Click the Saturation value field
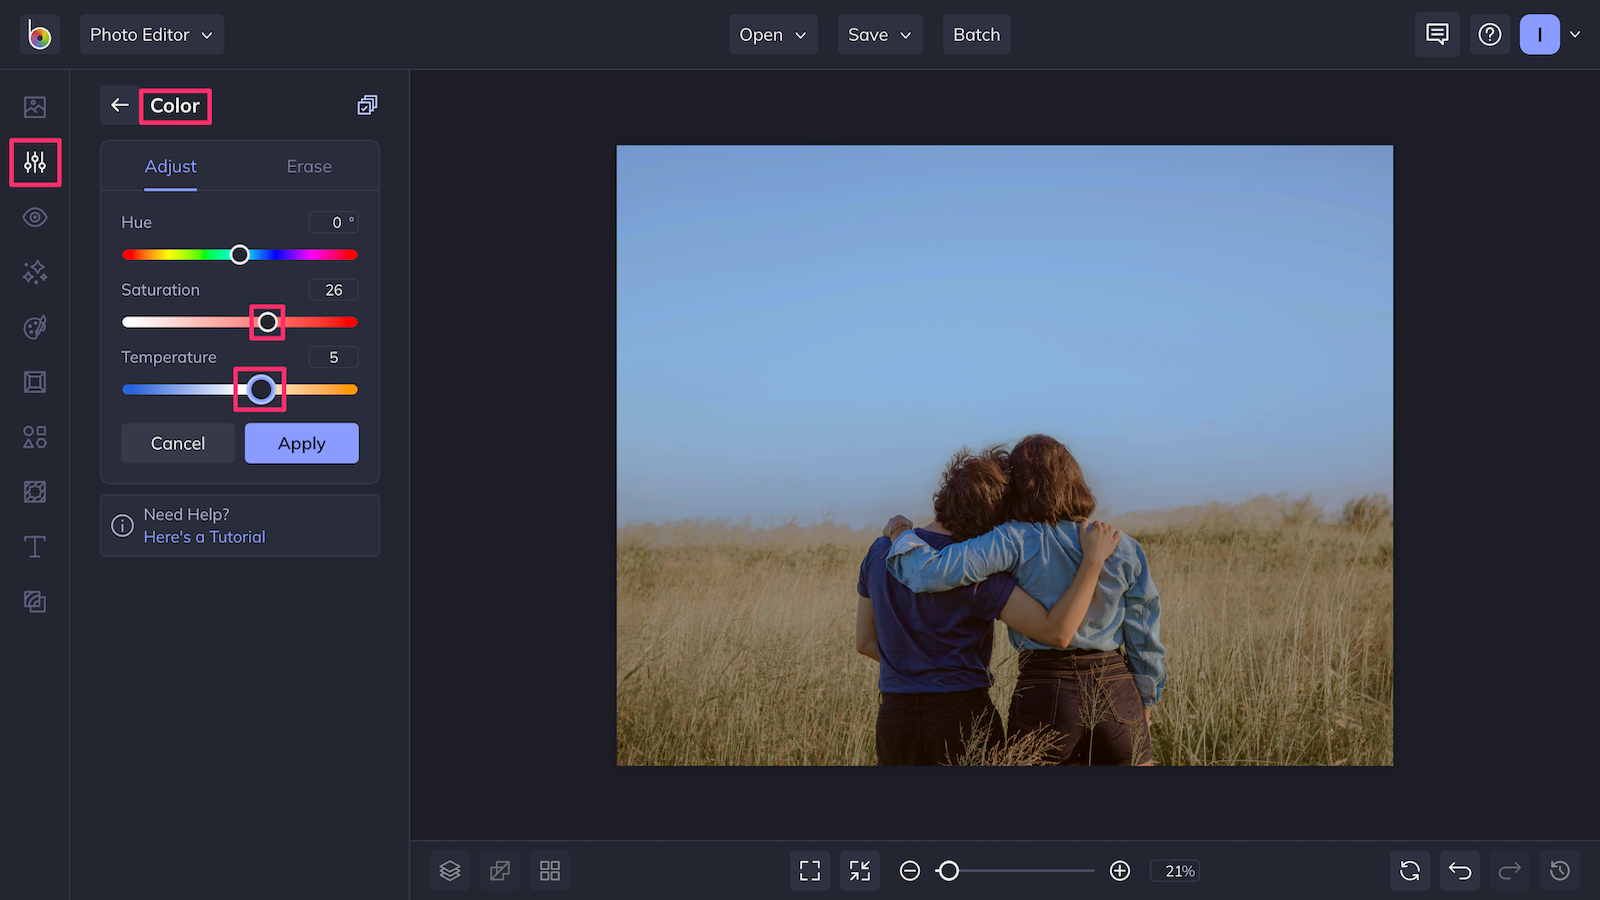The height and width of the screenshot is (900, 1600). click(333, 290)
